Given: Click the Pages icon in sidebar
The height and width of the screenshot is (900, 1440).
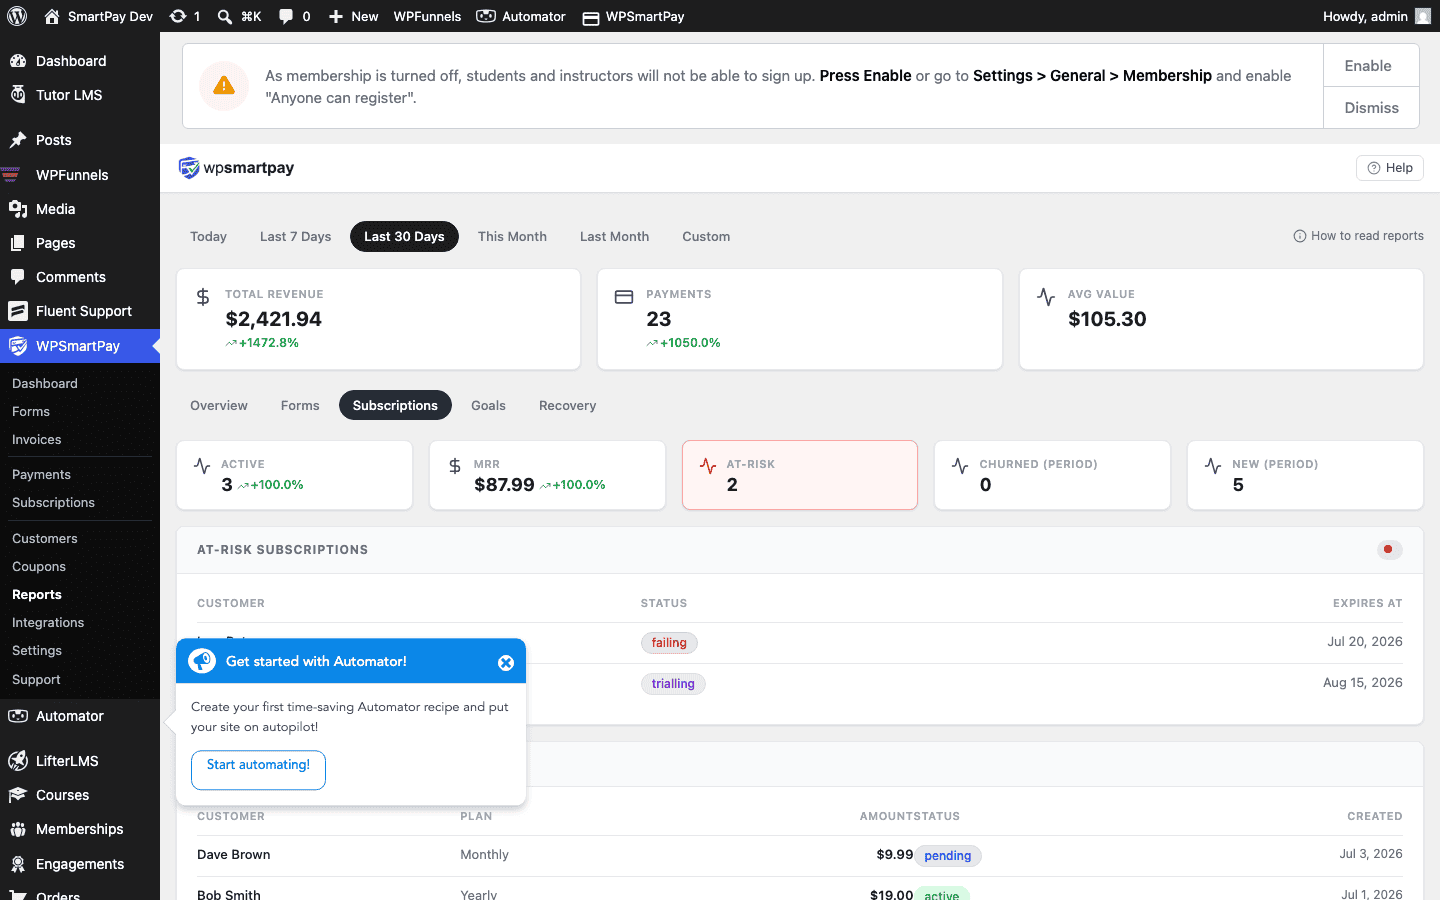Looking at the screenshot, I should click(x=18, y=243).
